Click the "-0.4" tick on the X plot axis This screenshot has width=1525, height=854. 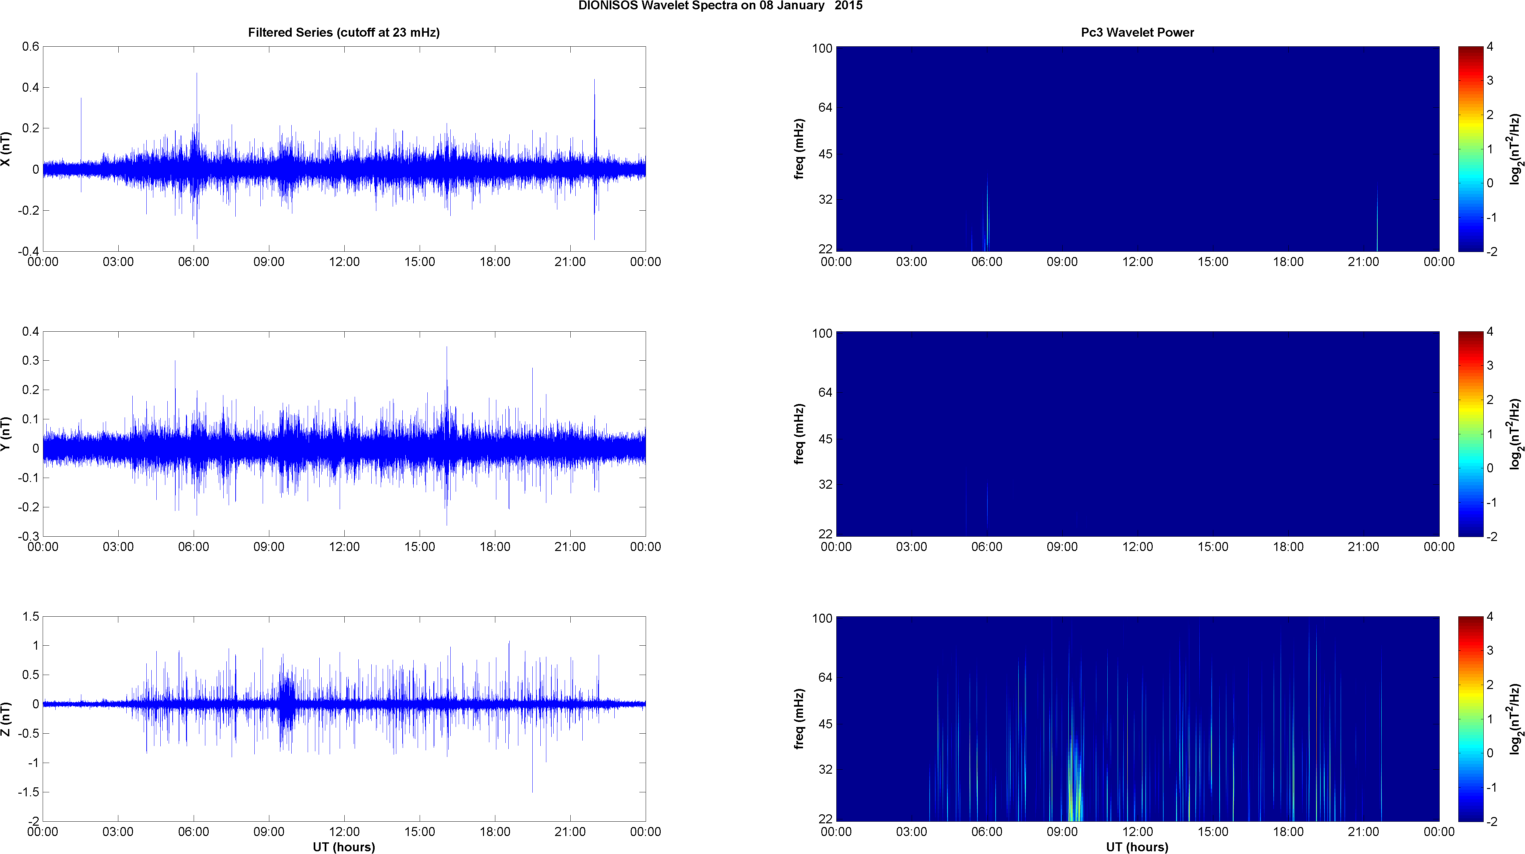tap(28, 251)
